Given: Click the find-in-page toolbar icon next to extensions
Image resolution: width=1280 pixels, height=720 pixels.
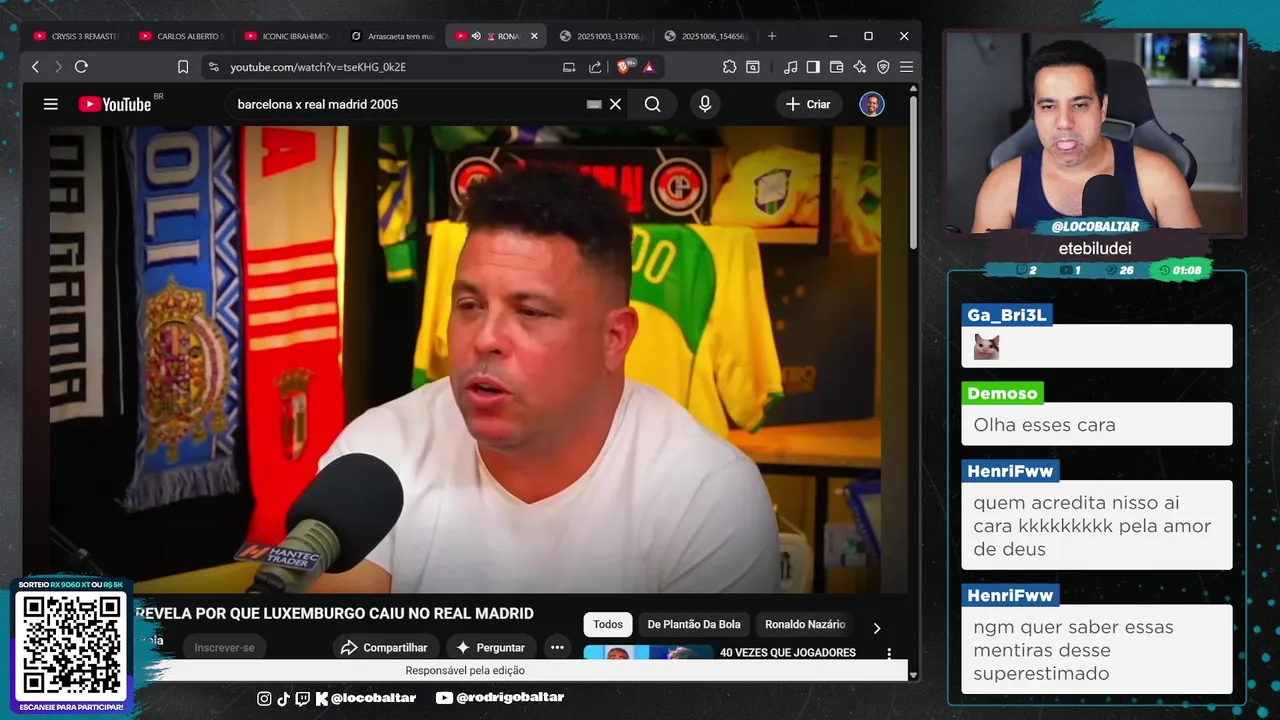Looking at the screenshot, I should coord(753,67).
